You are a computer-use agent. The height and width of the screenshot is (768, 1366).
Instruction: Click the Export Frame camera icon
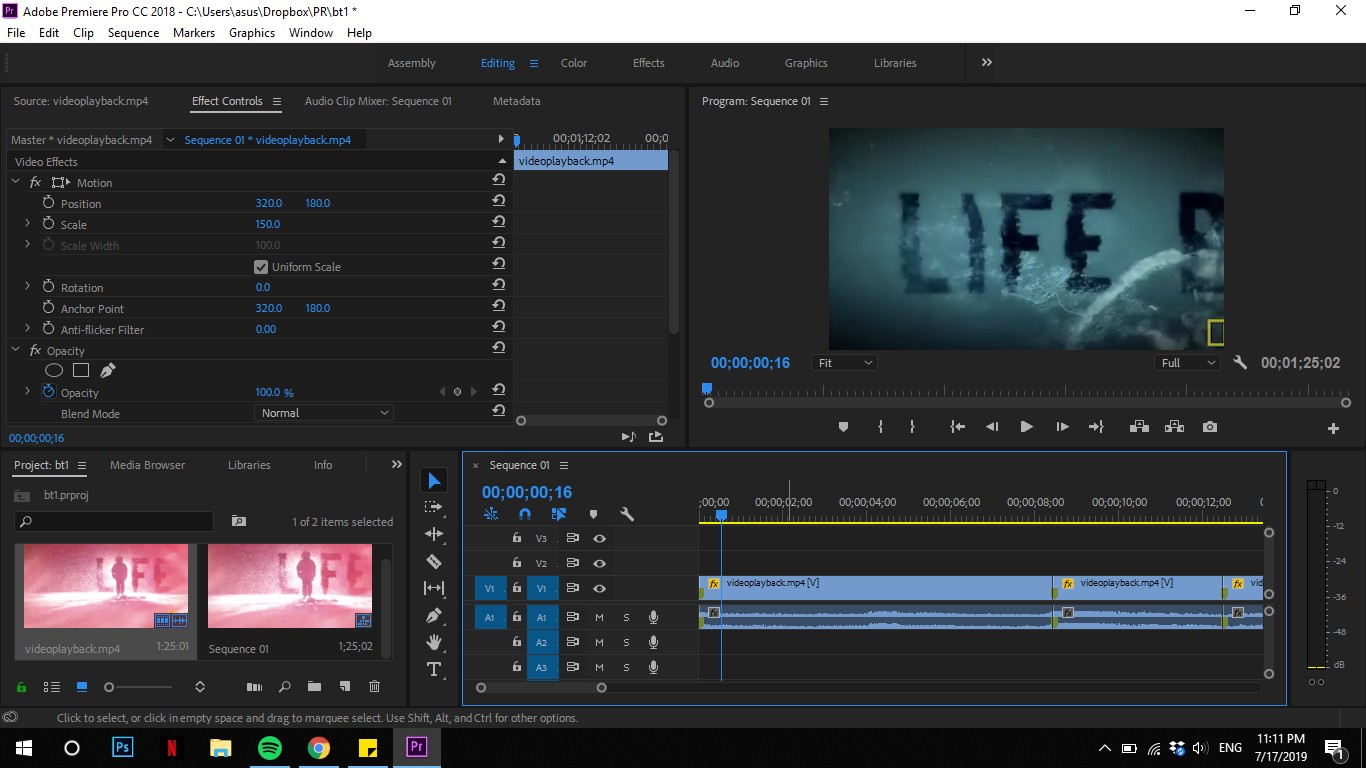tap(1210, 427)
